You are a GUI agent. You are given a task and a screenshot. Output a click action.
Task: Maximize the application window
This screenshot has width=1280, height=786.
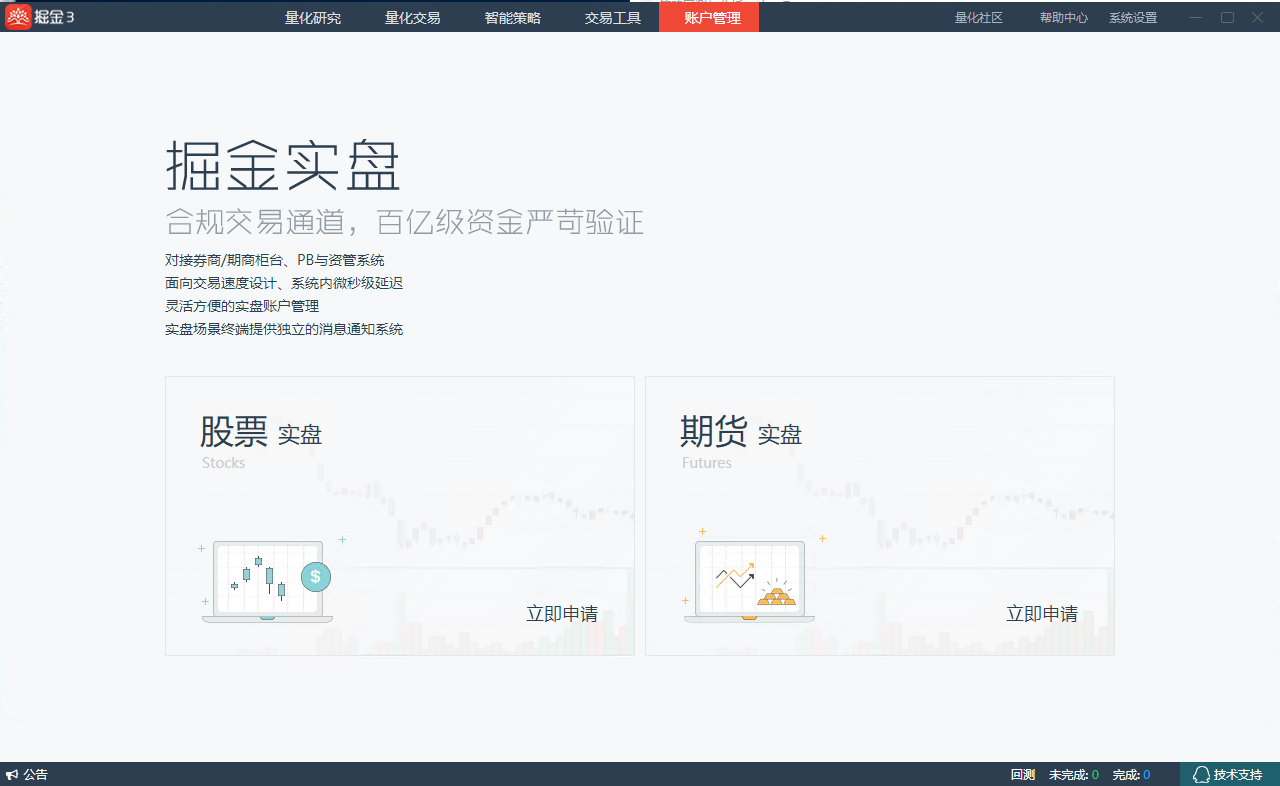pos(1227,18)
